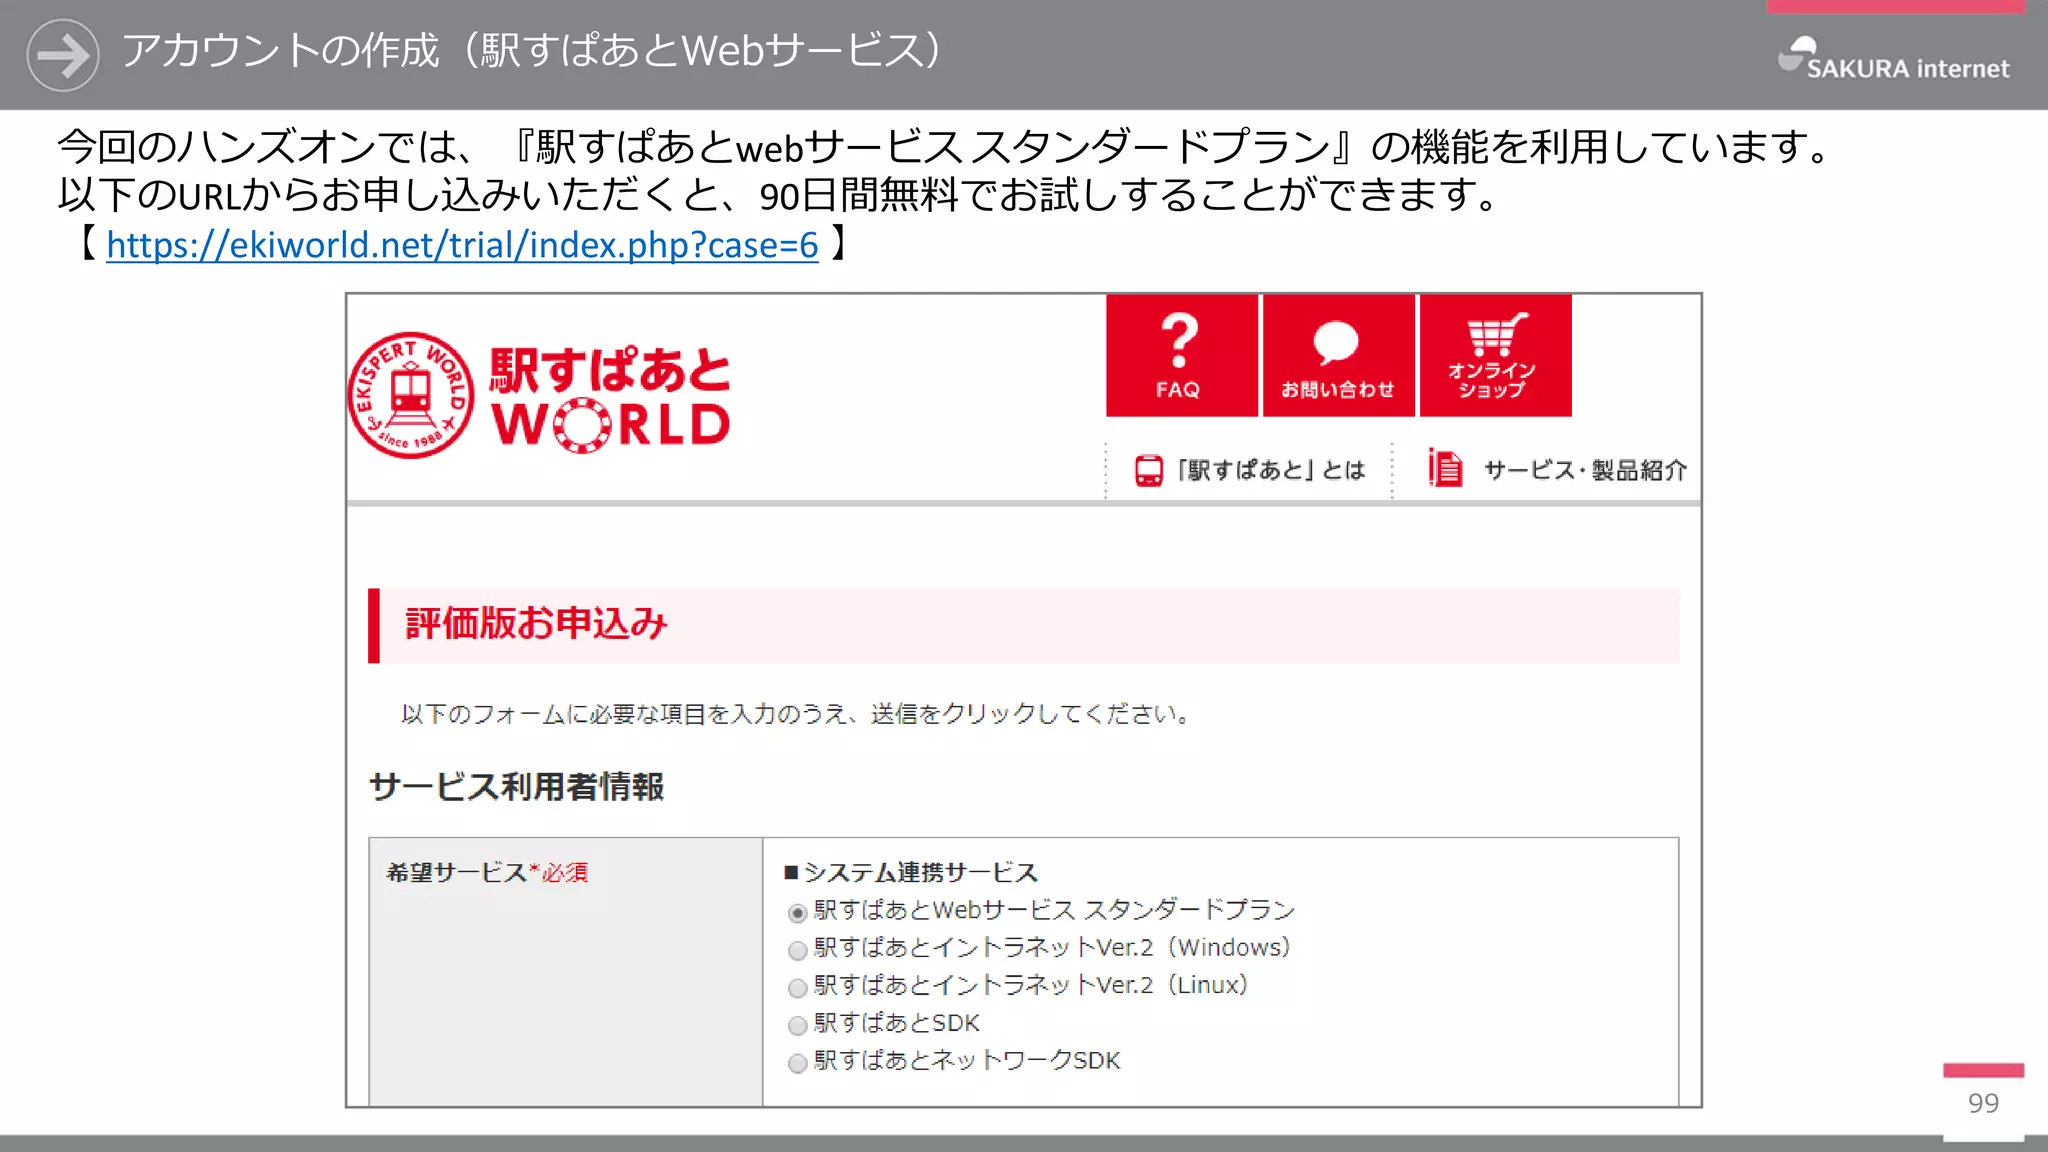
Task: Select 駅すぱあとイントラネットVer.2 (Windows) radio
Action: (797, 950)
